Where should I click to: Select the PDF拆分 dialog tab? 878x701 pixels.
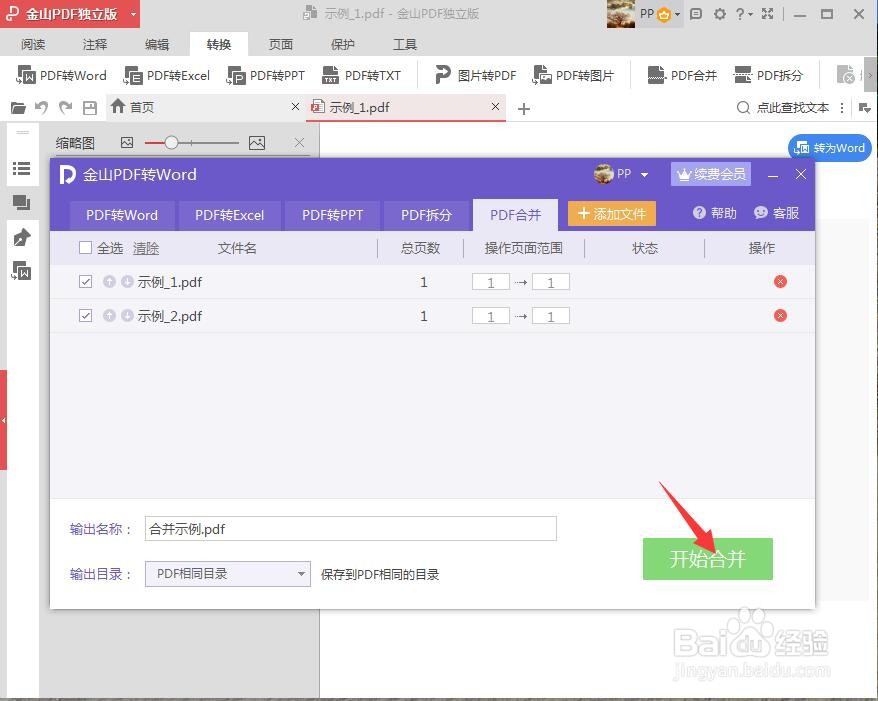pyautogui.click(x=426, y=215)
